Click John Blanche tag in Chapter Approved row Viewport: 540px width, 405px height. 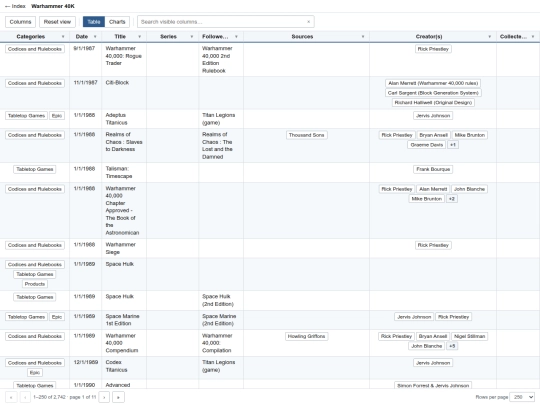click(x=469, y=189)
